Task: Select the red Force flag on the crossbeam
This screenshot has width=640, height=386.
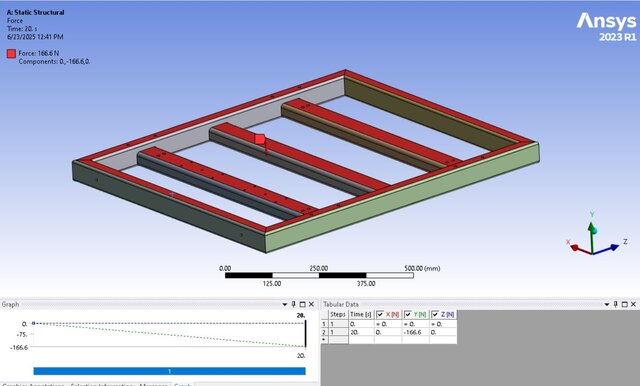Action: coord(260,139)
